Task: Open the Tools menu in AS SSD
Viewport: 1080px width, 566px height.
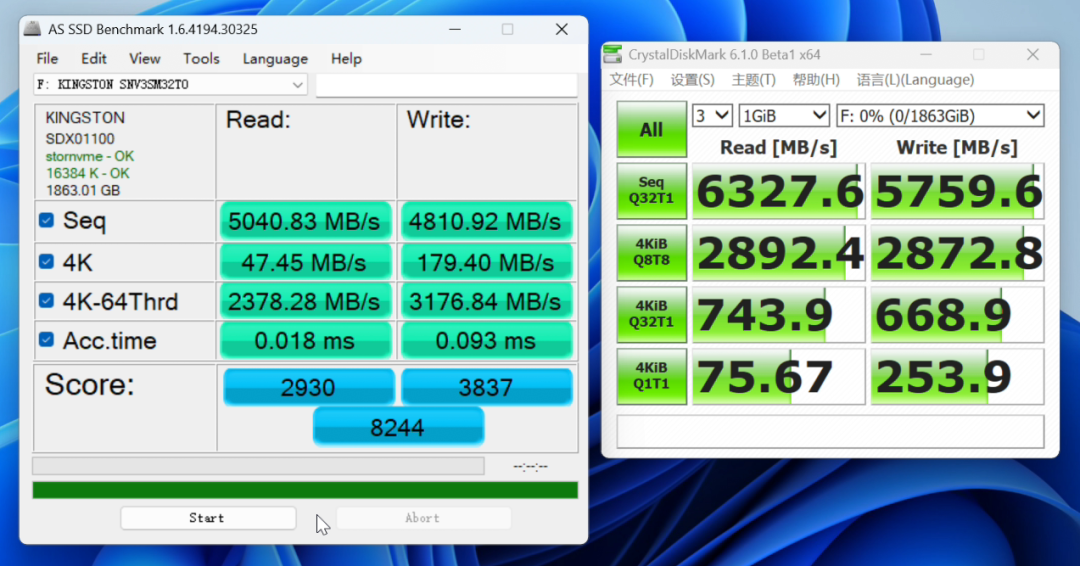Action: point(201,59)
